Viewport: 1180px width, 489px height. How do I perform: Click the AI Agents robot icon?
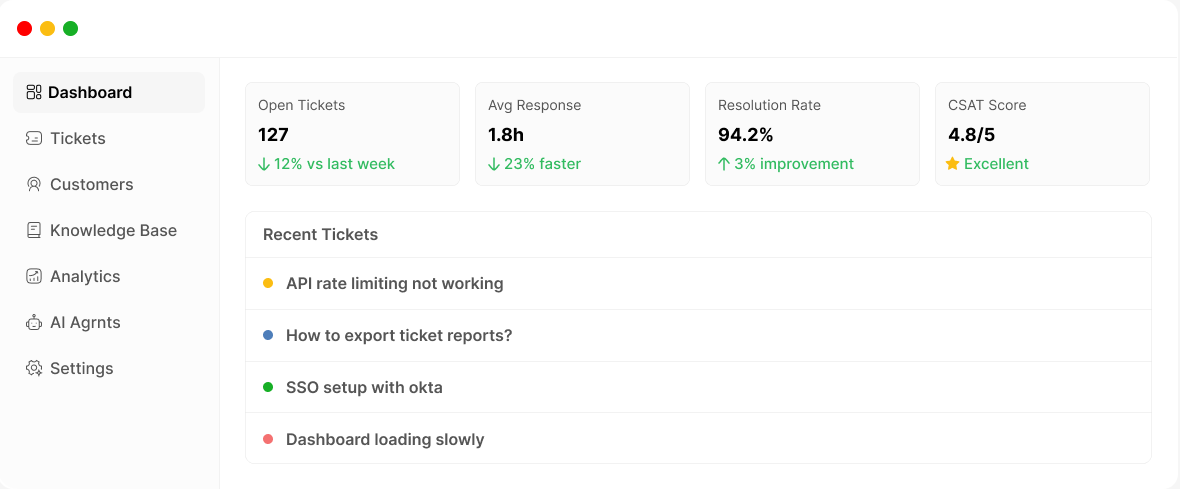tap(34, 322)
